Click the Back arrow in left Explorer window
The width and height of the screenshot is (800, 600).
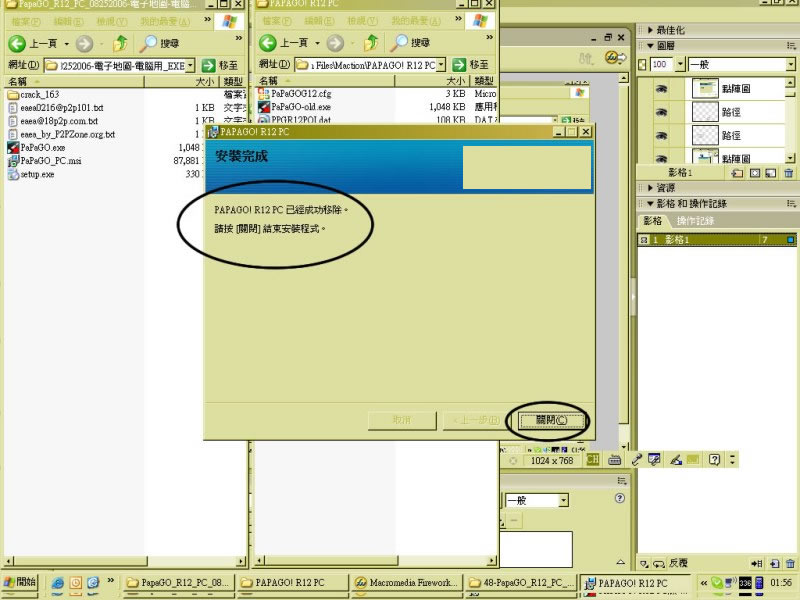(x=17, y=43)
